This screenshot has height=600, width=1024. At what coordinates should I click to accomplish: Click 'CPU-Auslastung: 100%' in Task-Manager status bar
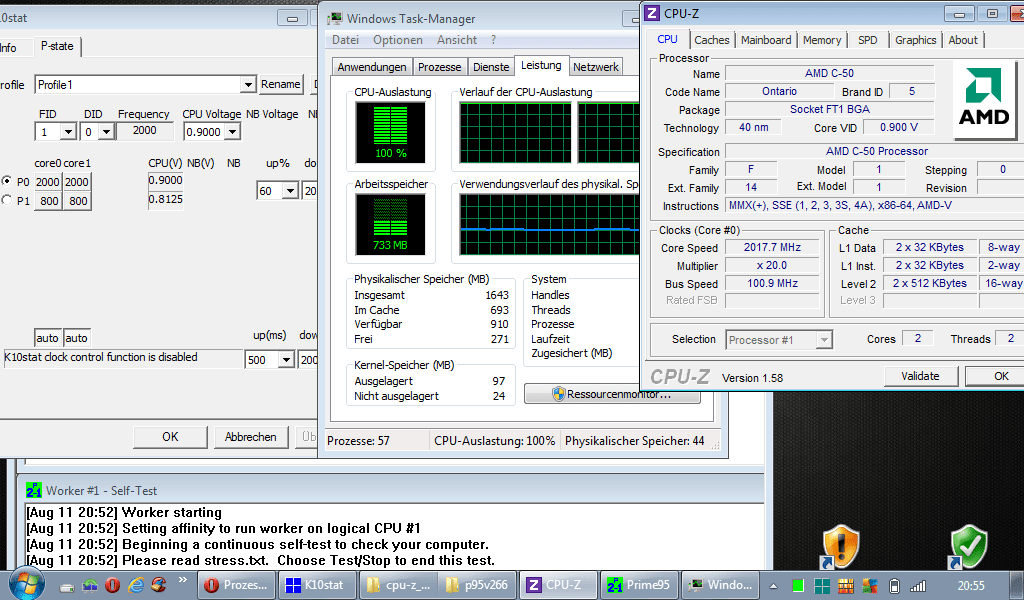click(x=494, y=441)
